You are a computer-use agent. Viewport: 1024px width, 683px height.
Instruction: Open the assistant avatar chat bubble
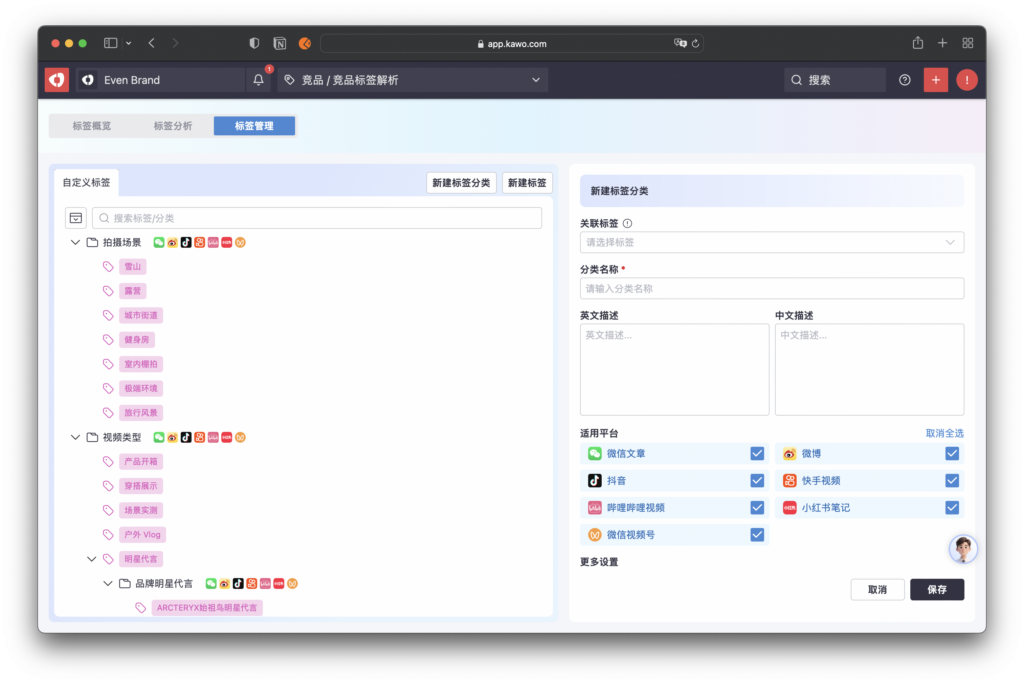(962, 548)
